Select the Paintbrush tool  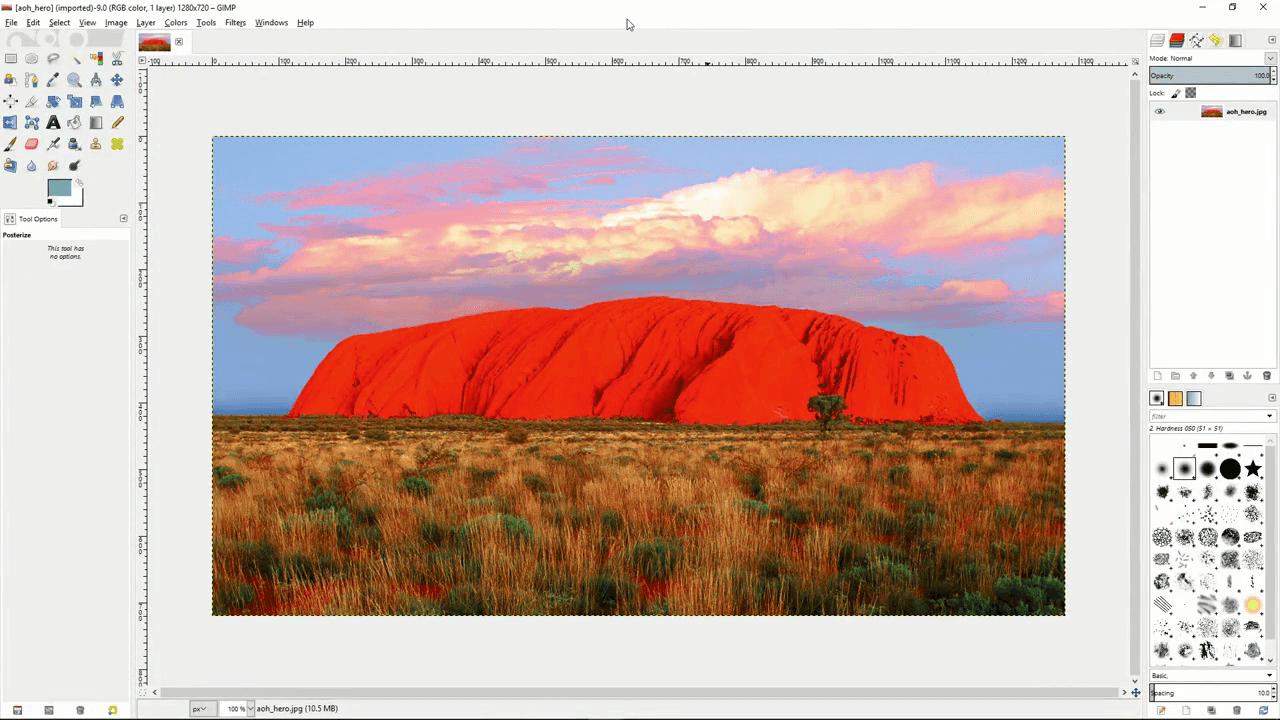point(10,144)
